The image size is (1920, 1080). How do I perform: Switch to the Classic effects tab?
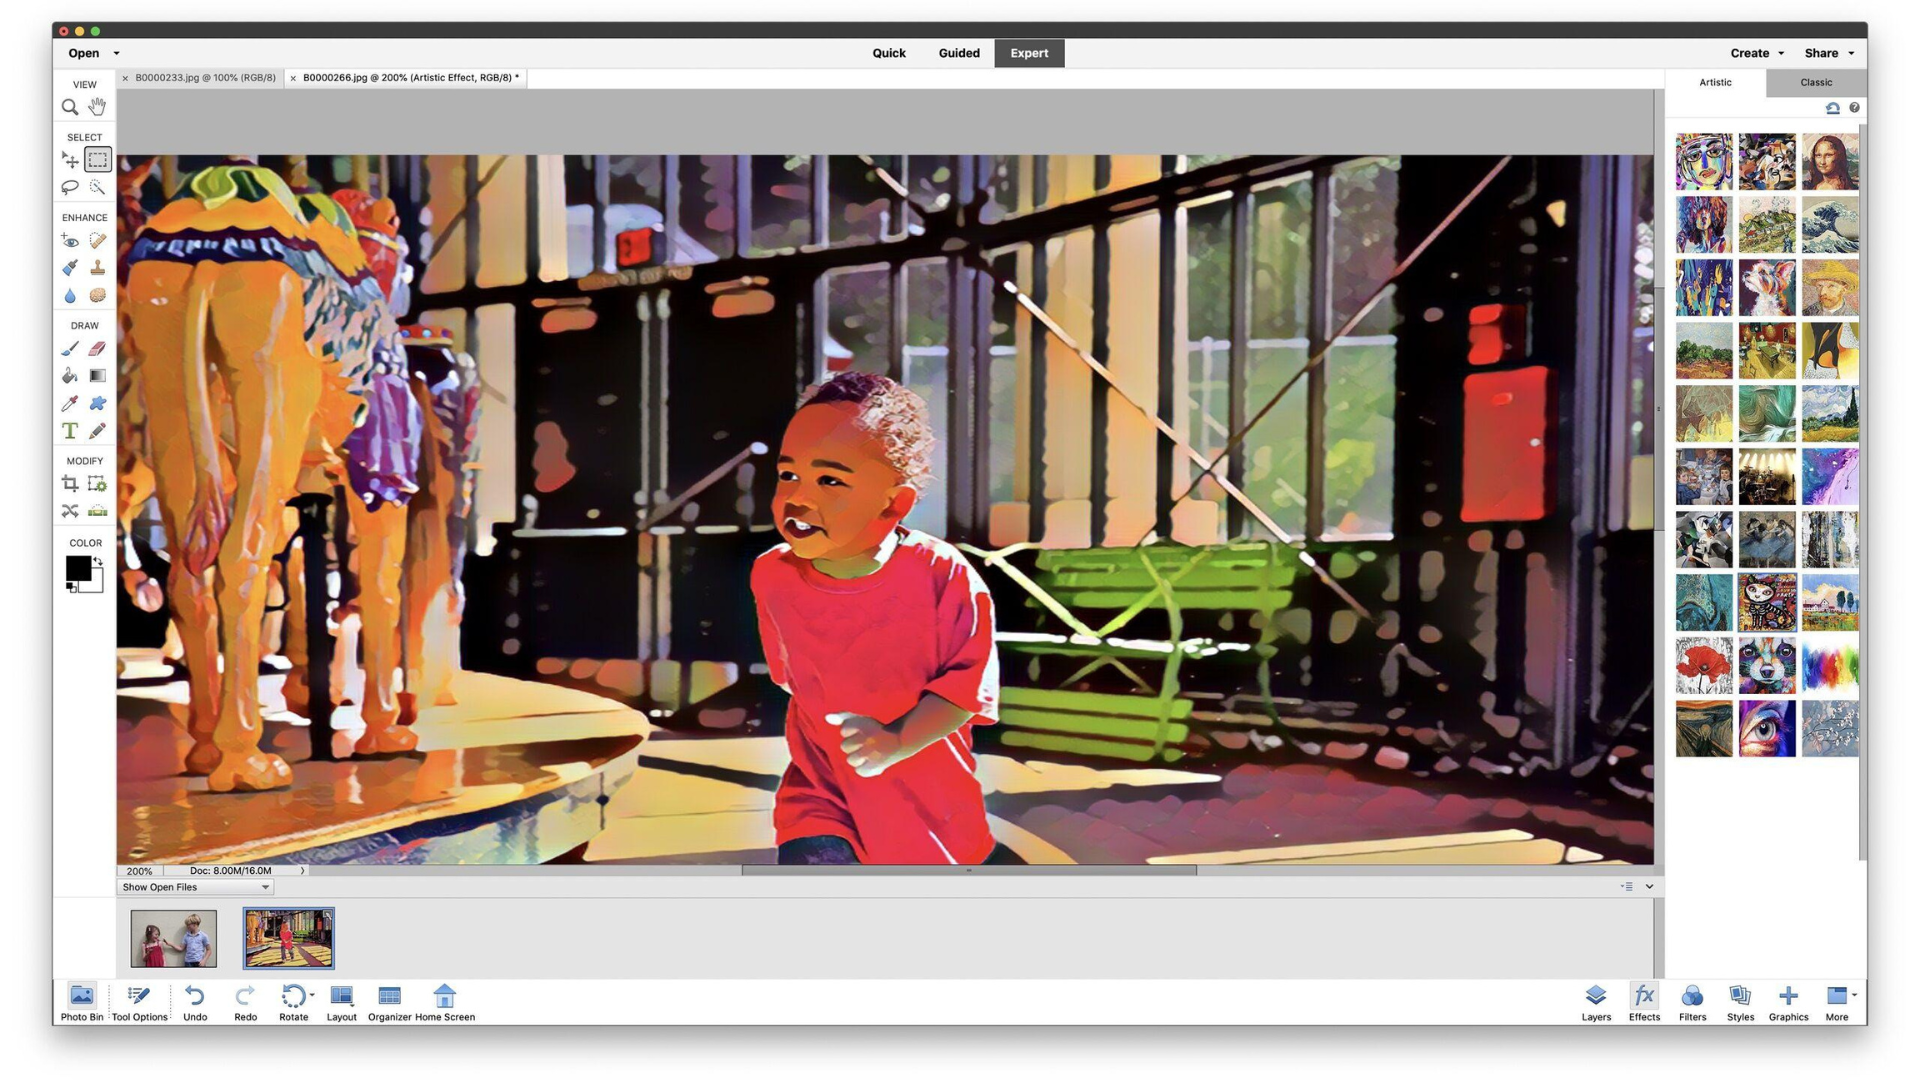tap(1815, 82)
